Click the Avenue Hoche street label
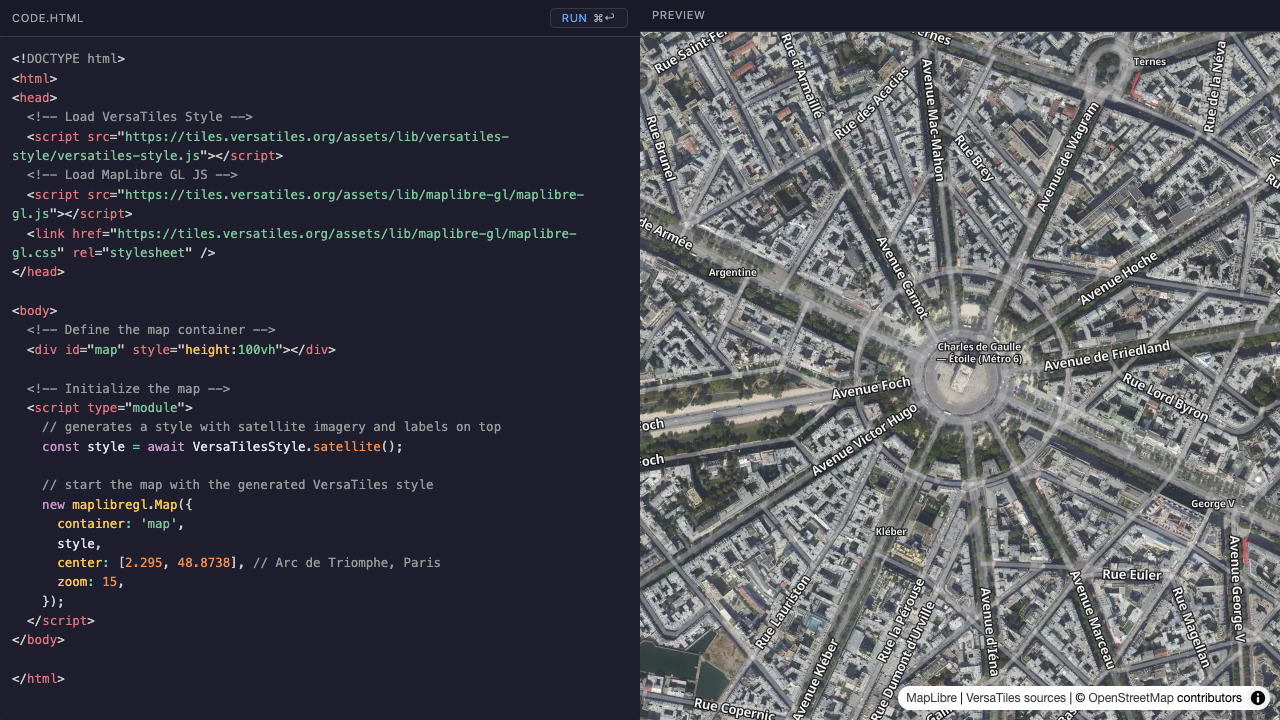This screenshot has height=720, width=1280. [1118, 278]
